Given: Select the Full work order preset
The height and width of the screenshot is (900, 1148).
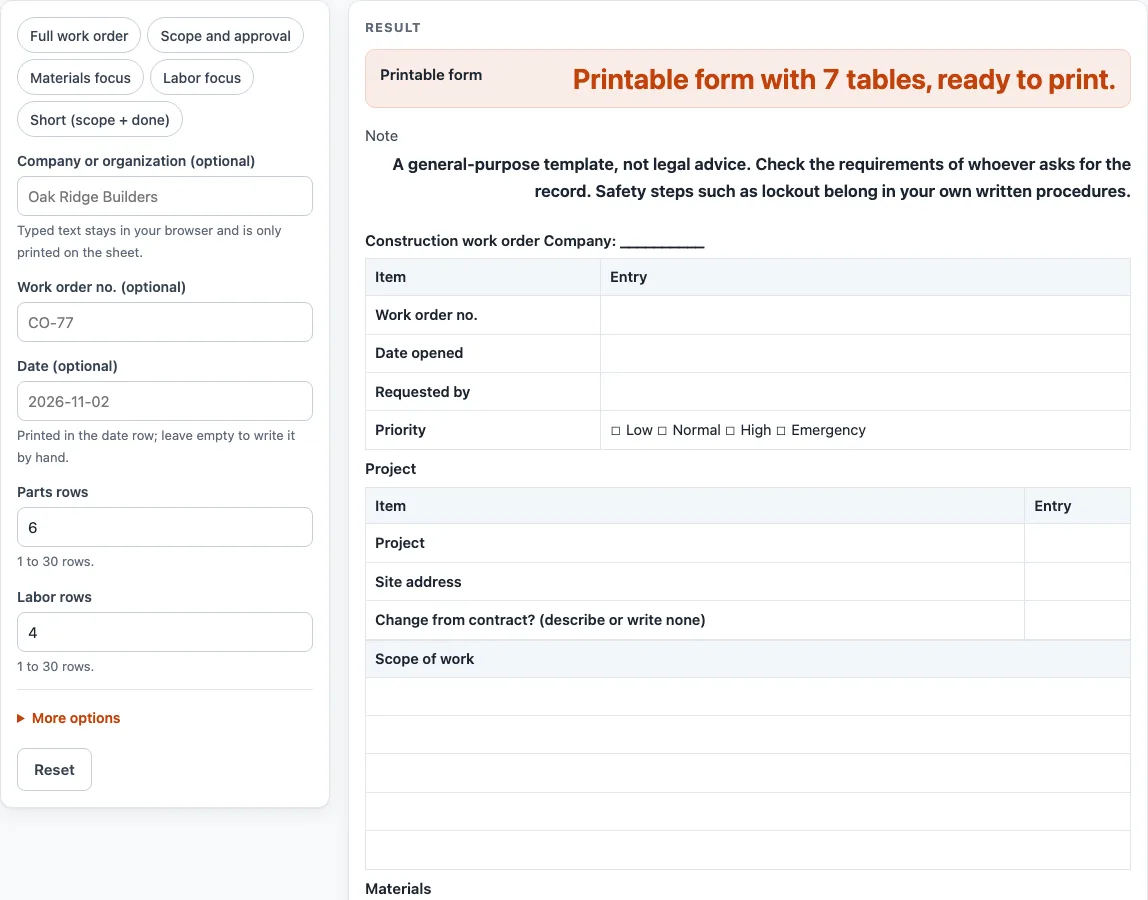Looking at the screenshot, I should [x=79, y=36].
